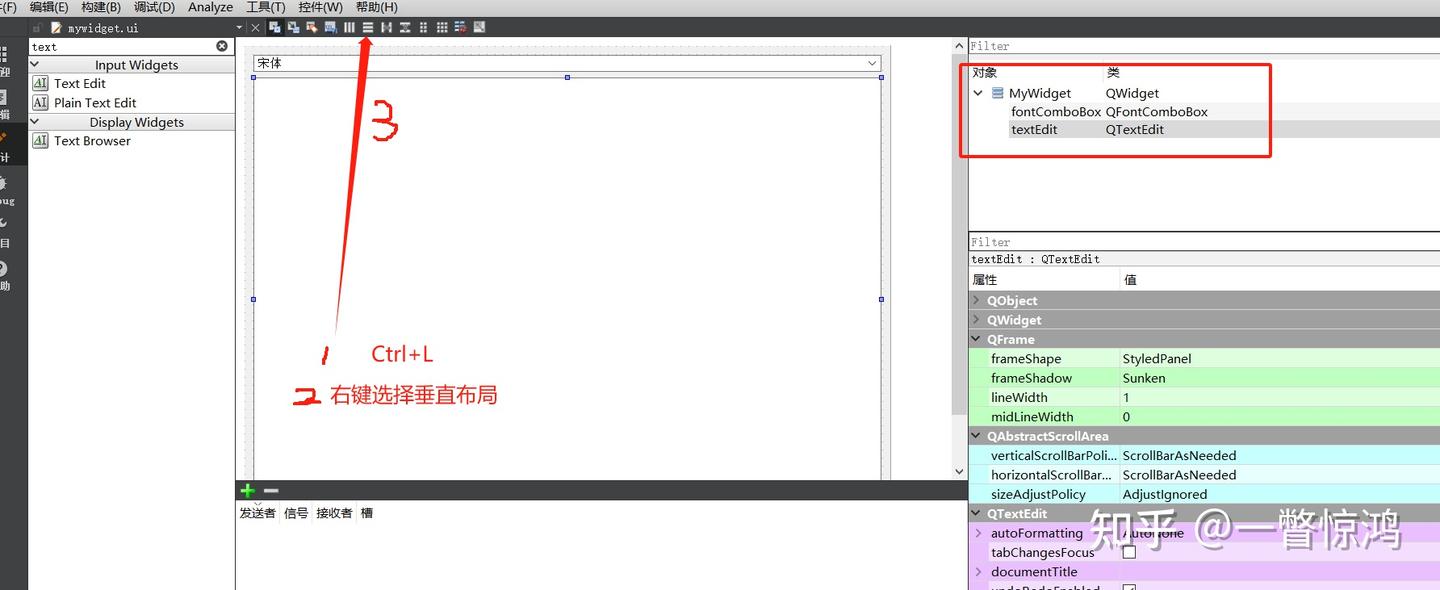Click the 接收者 column header
The height and width of the screenshot is (590, 1440).
point(334,513)
